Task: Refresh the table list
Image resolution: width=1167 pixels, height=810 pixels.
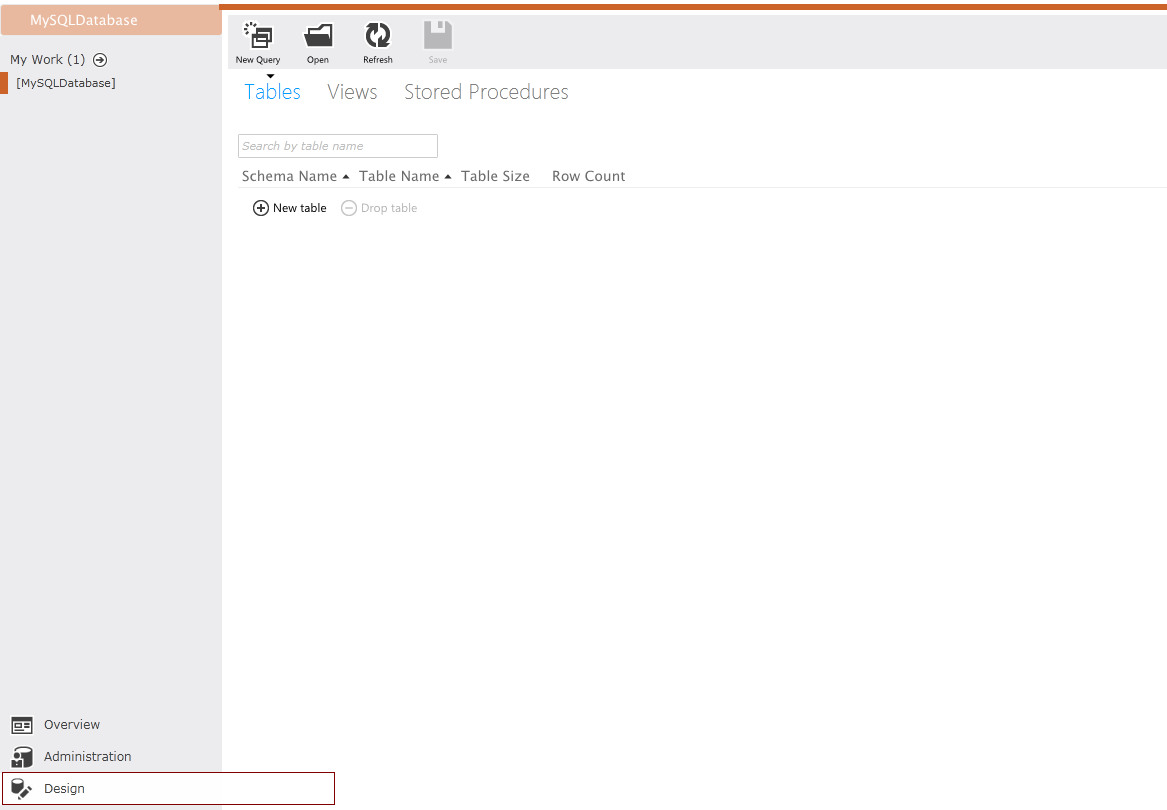Action: coord(378,37)
